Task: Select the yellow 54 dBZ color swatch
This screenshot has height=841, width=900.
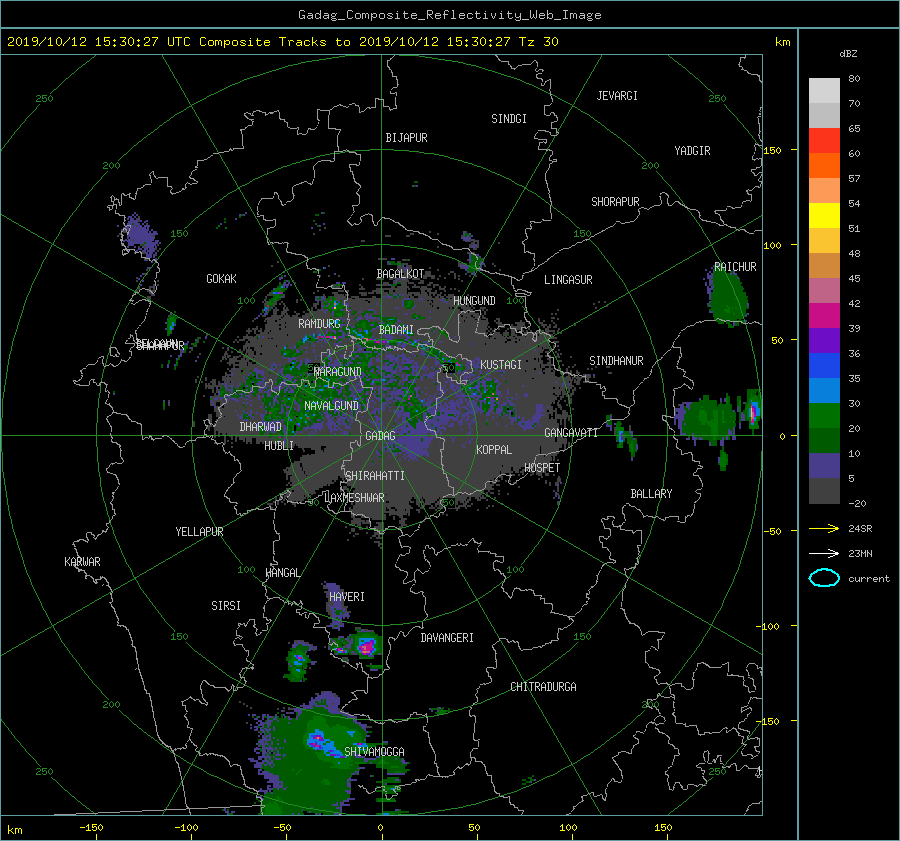Action: click(x=824, y=215)
